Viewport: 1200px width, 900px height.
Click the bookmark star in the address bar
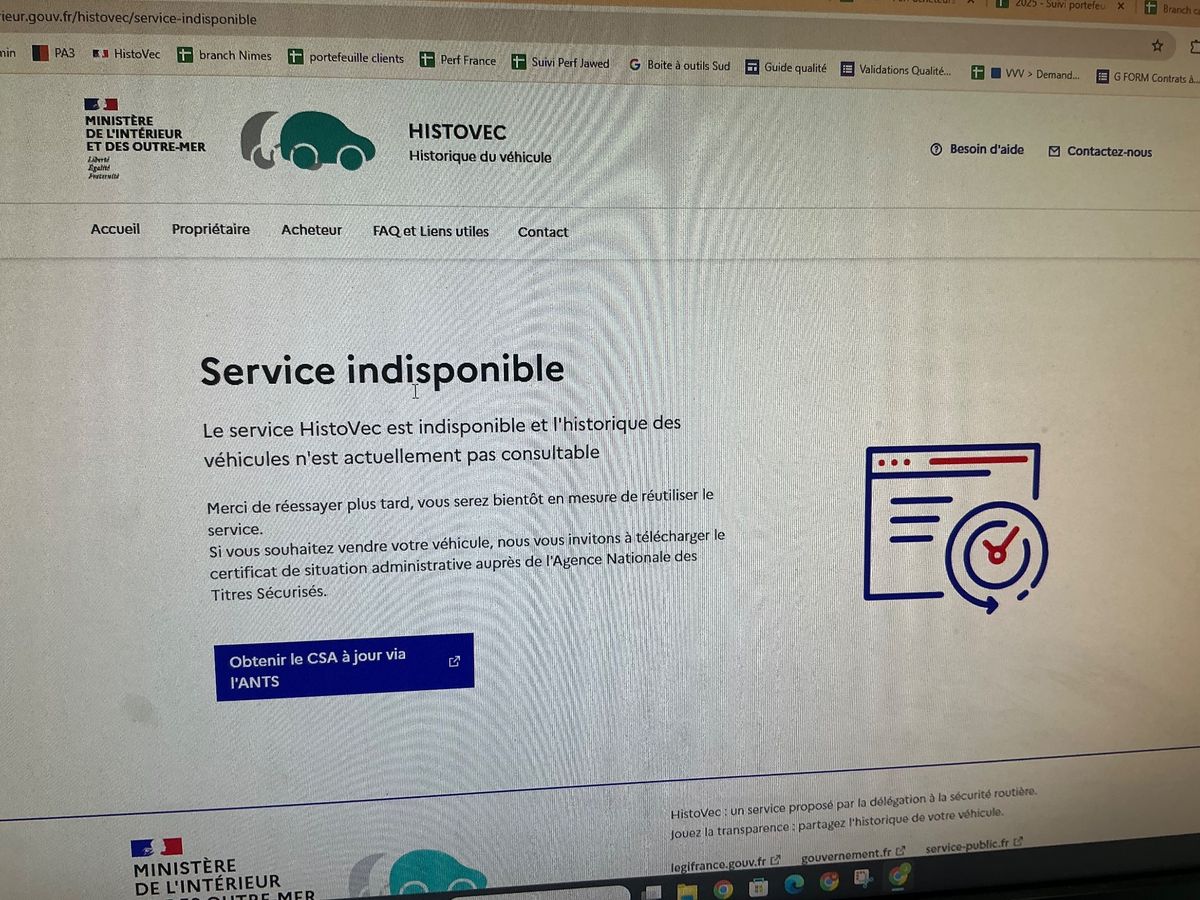point(1157,45)
